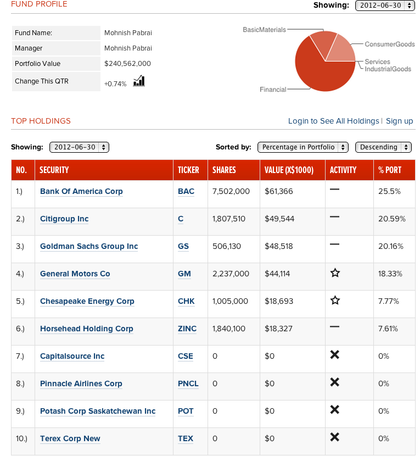Viewport: 420px width, 456px height.
Task: Click the X activity icon for Terex Corp
Action: (335, 437)
